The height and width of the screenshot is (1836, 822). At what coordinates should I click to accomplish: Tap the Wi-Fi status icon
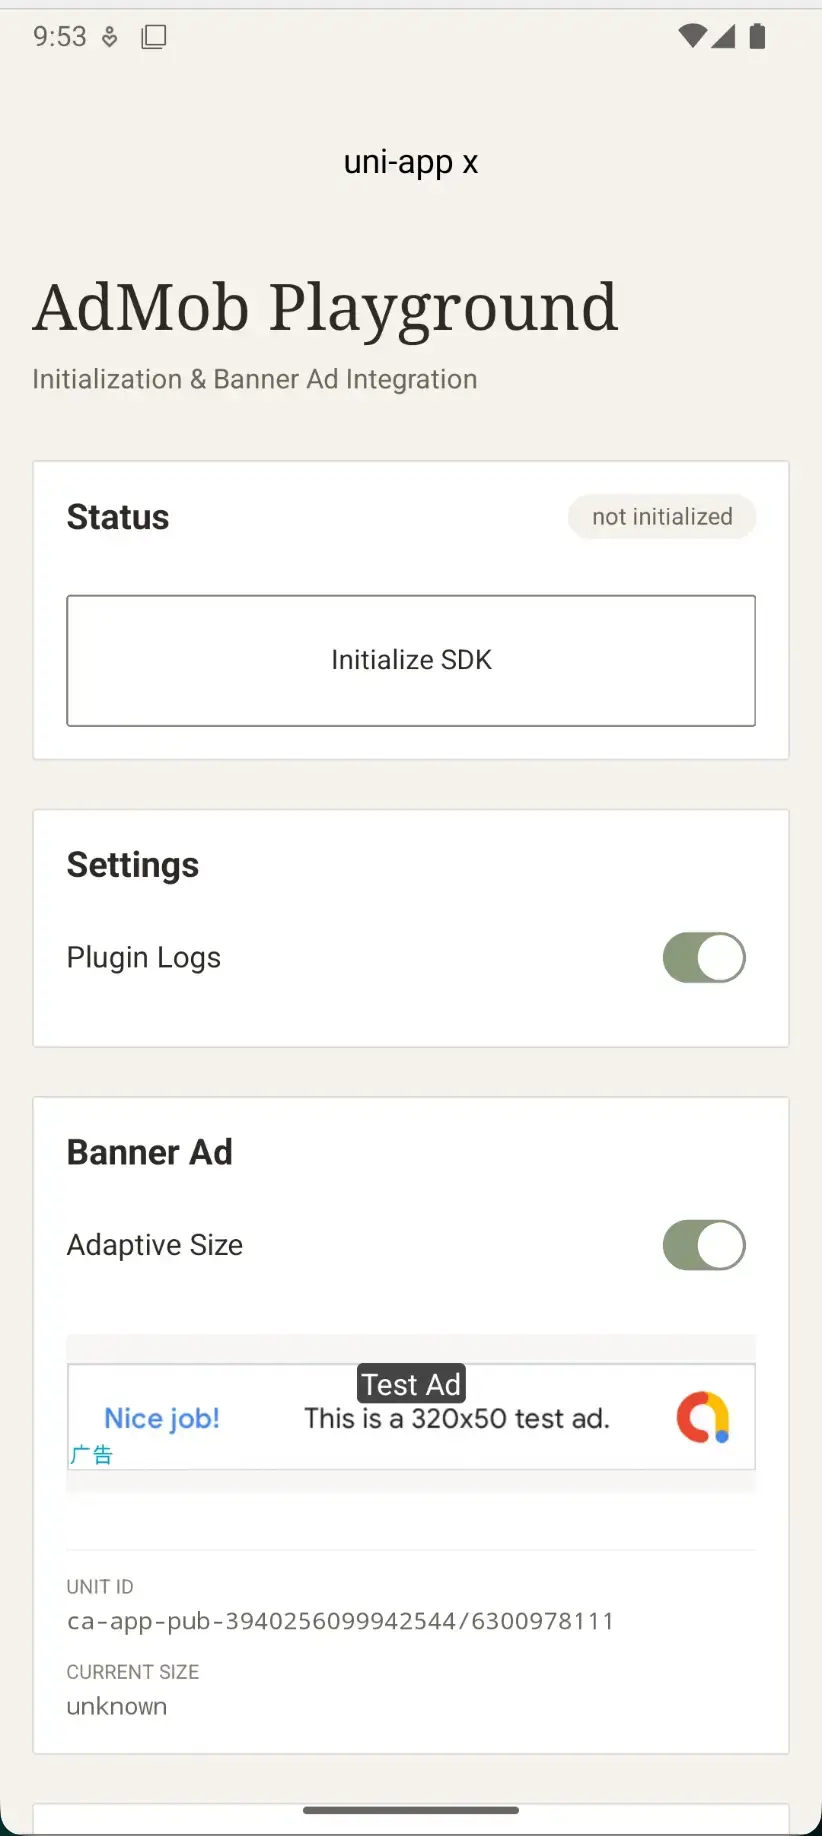tap(692, 37)
